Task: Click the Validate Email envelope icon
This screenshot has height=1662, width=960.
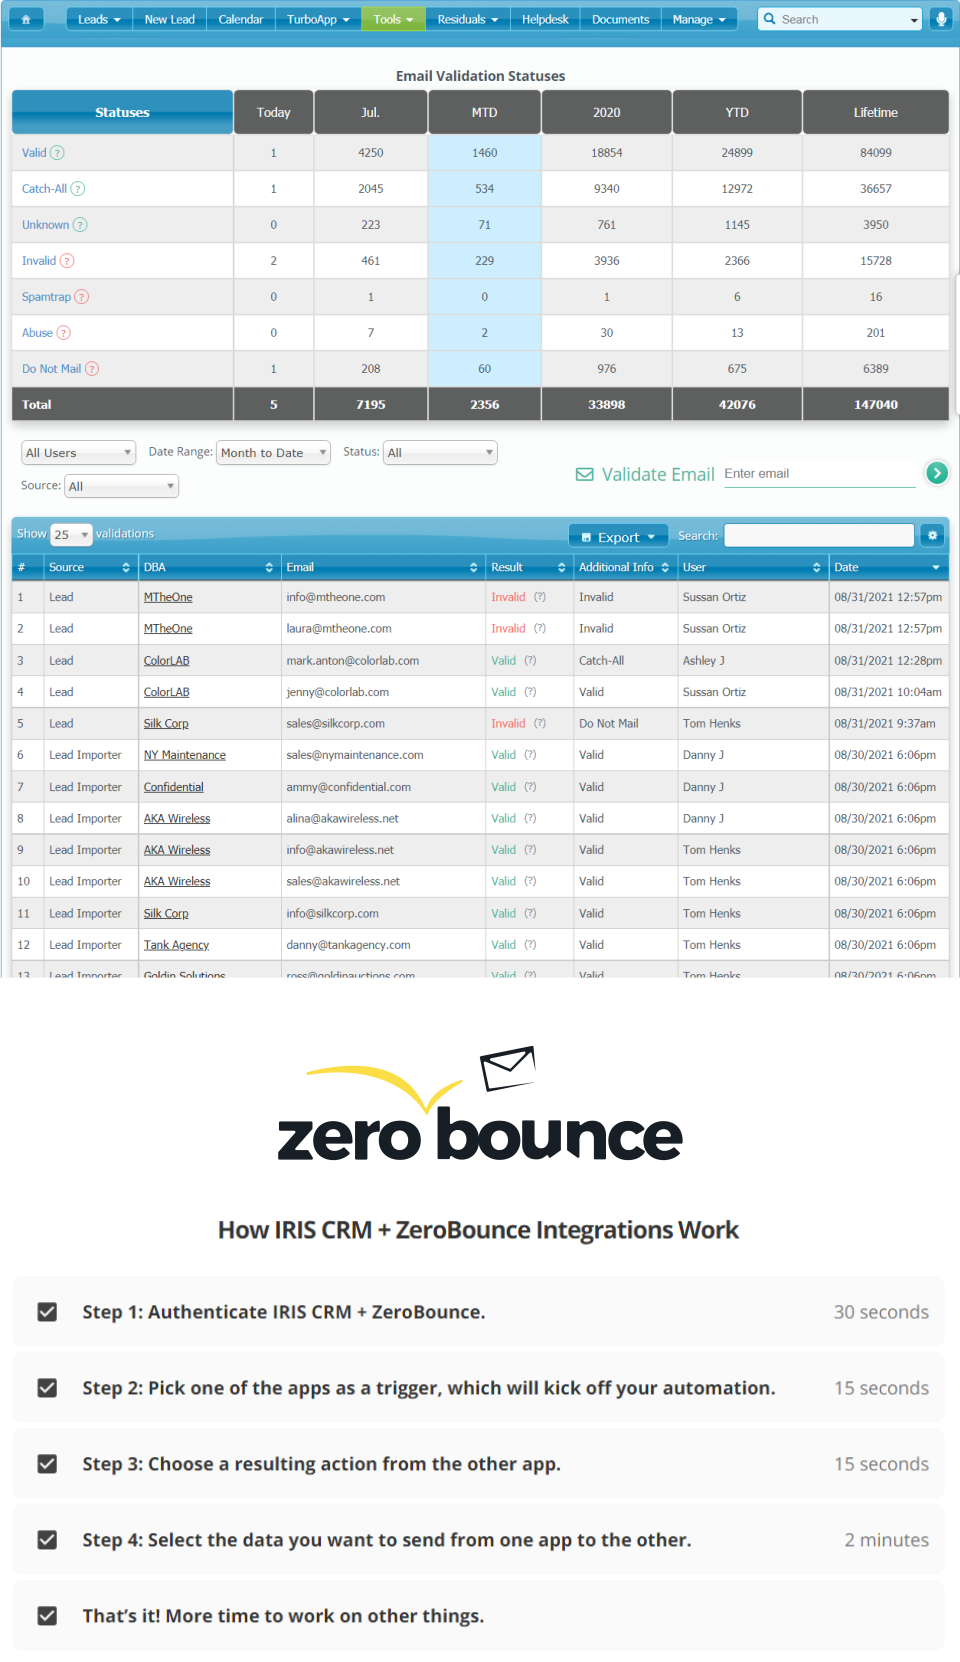Action: [585, 474]
